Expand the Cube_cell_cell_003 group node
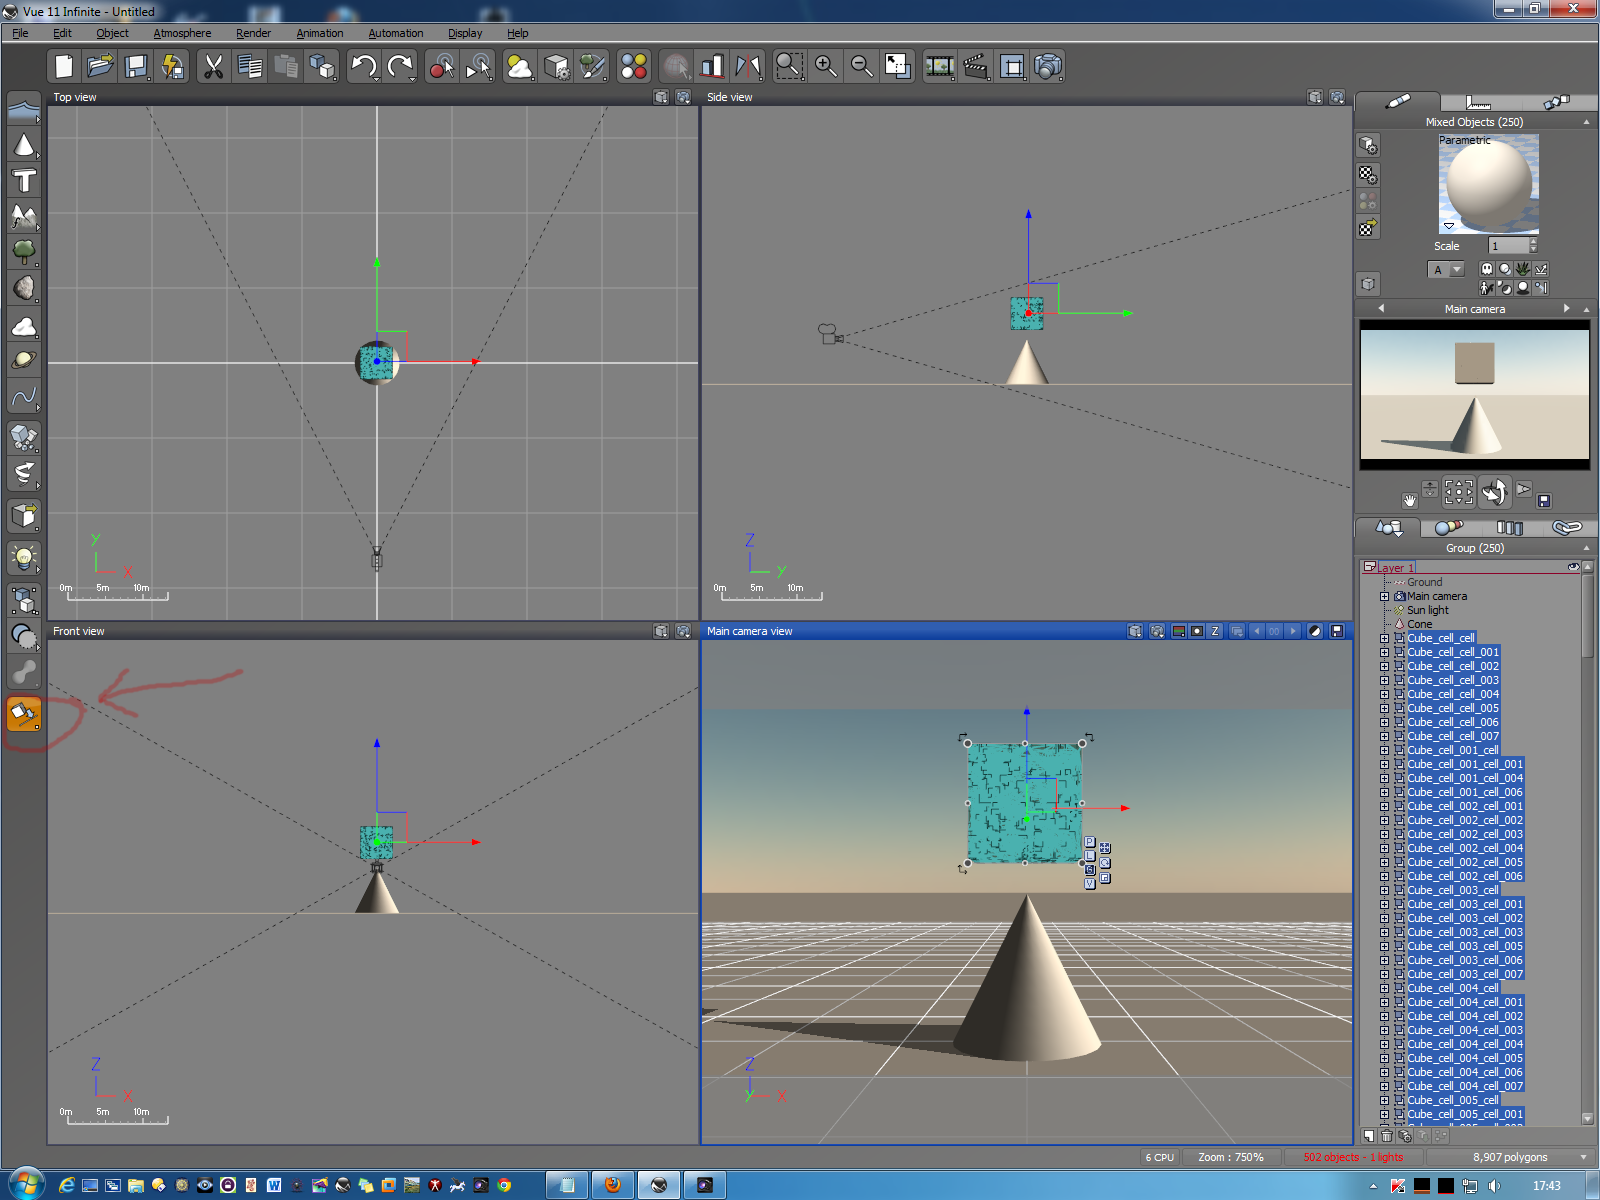 [x=1385, y=680]
